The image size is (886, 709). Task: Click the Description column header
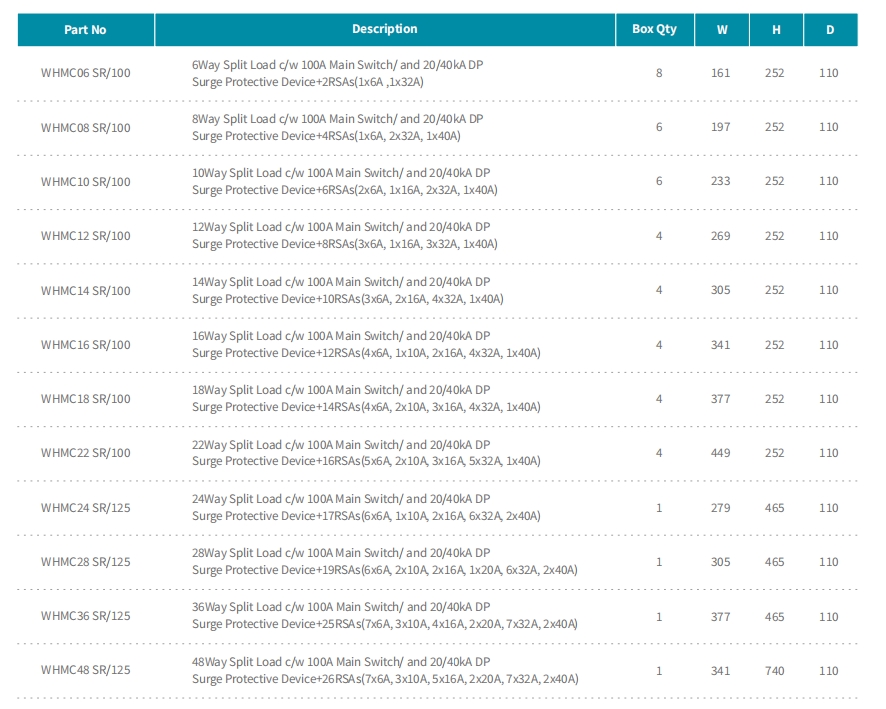pyautogui.click(x=385, y=29)
